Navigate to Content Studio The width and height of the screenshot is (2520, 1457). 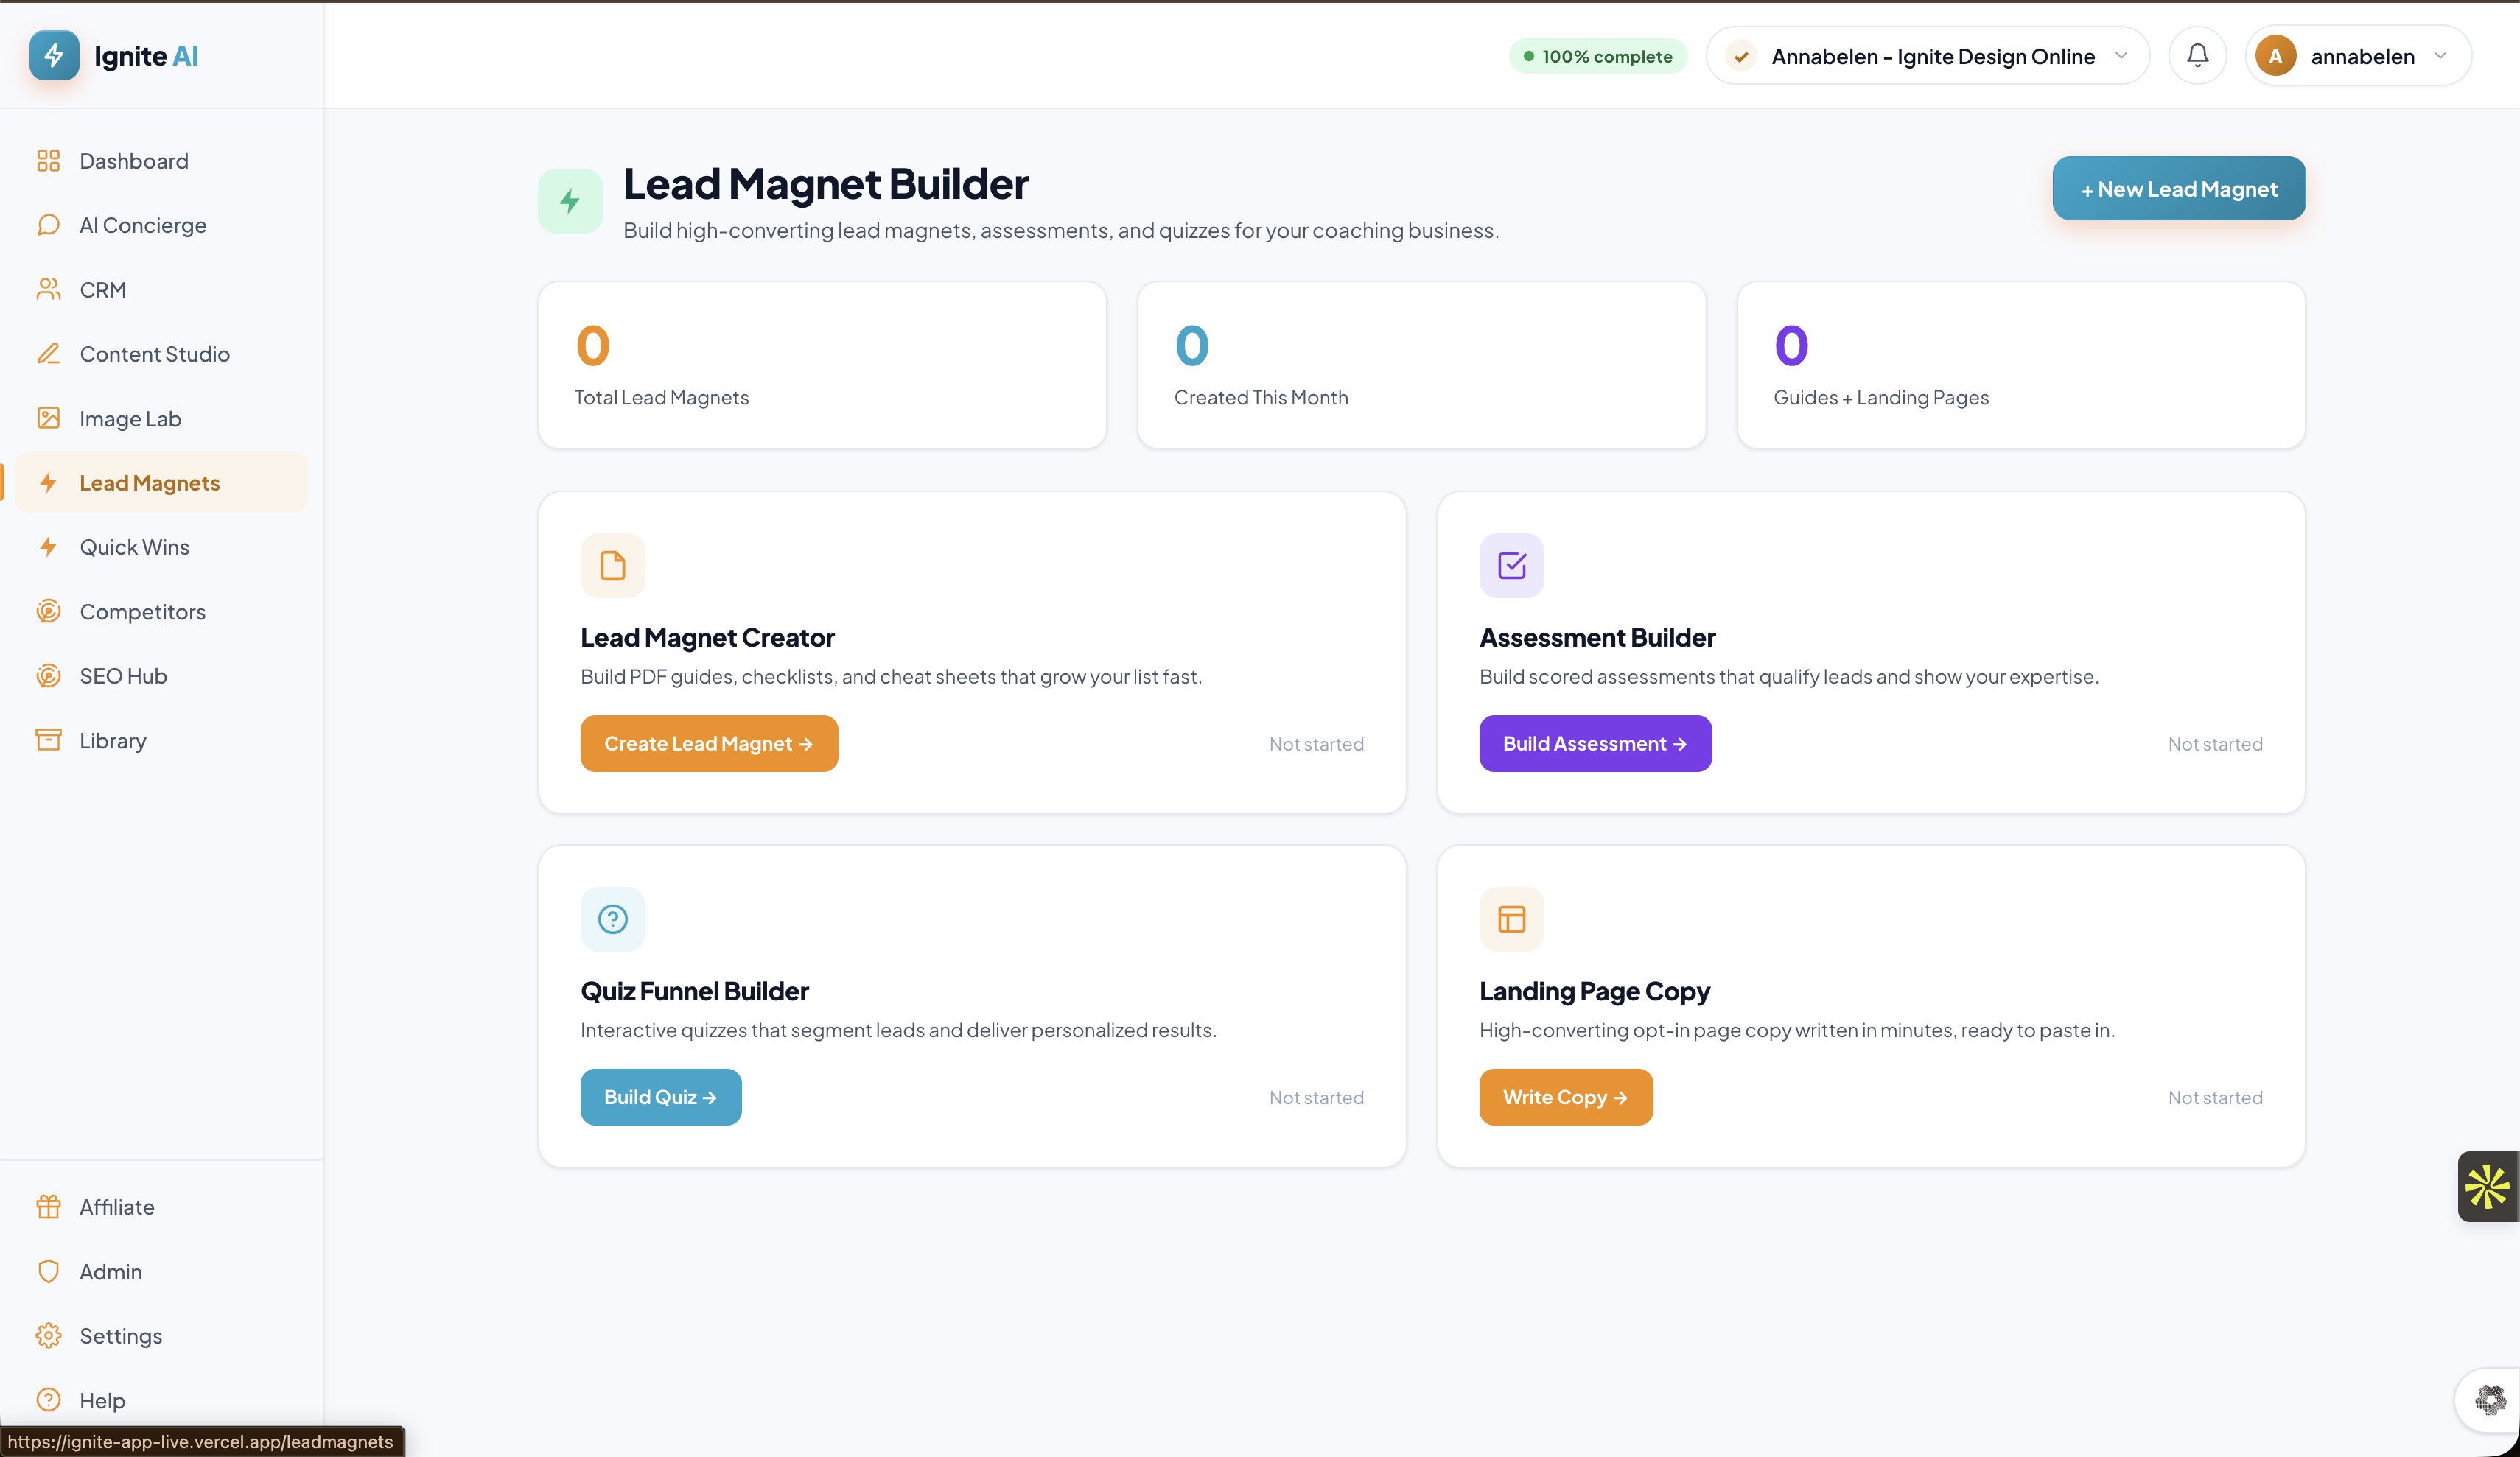(x=161, y=354)
